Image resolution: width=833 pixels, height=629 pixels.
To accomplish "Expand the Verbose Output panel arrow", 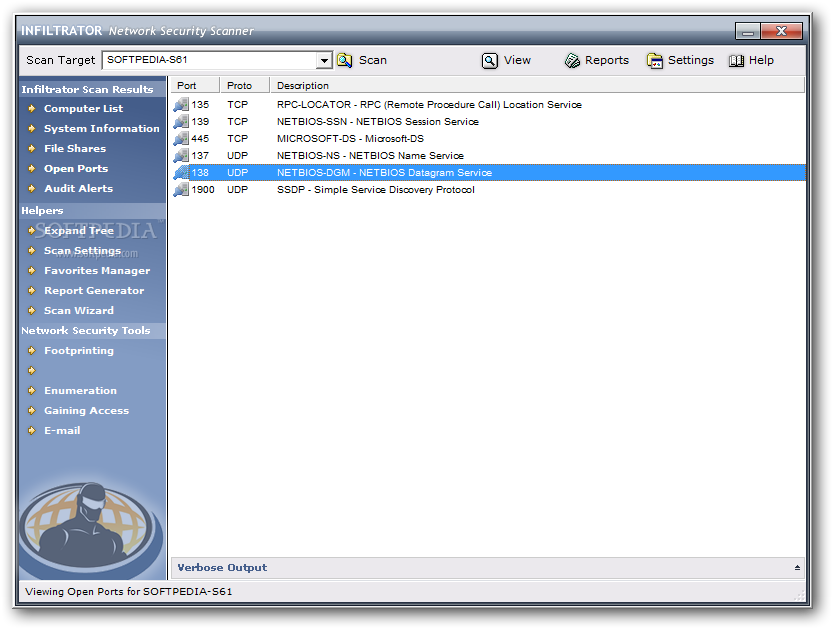I will (797, 568).
